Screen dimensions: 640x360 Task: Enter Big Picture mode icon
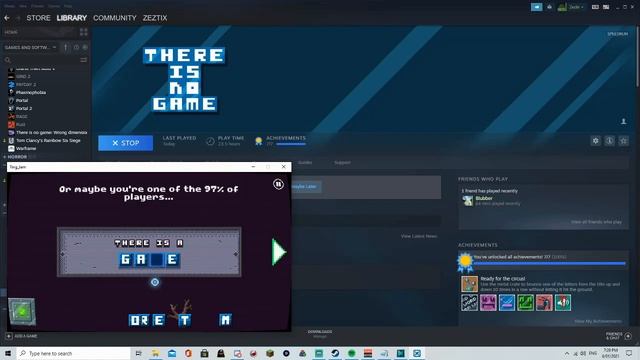606,7
